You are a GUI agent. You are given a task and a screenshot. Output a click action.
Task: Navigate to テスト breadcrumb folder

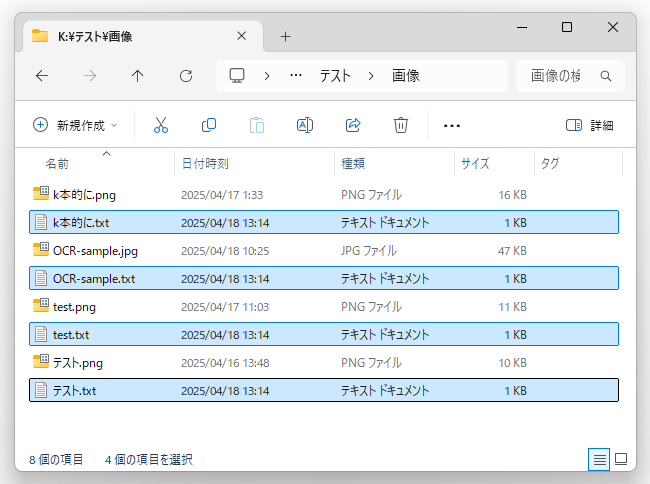click(335, 76)
